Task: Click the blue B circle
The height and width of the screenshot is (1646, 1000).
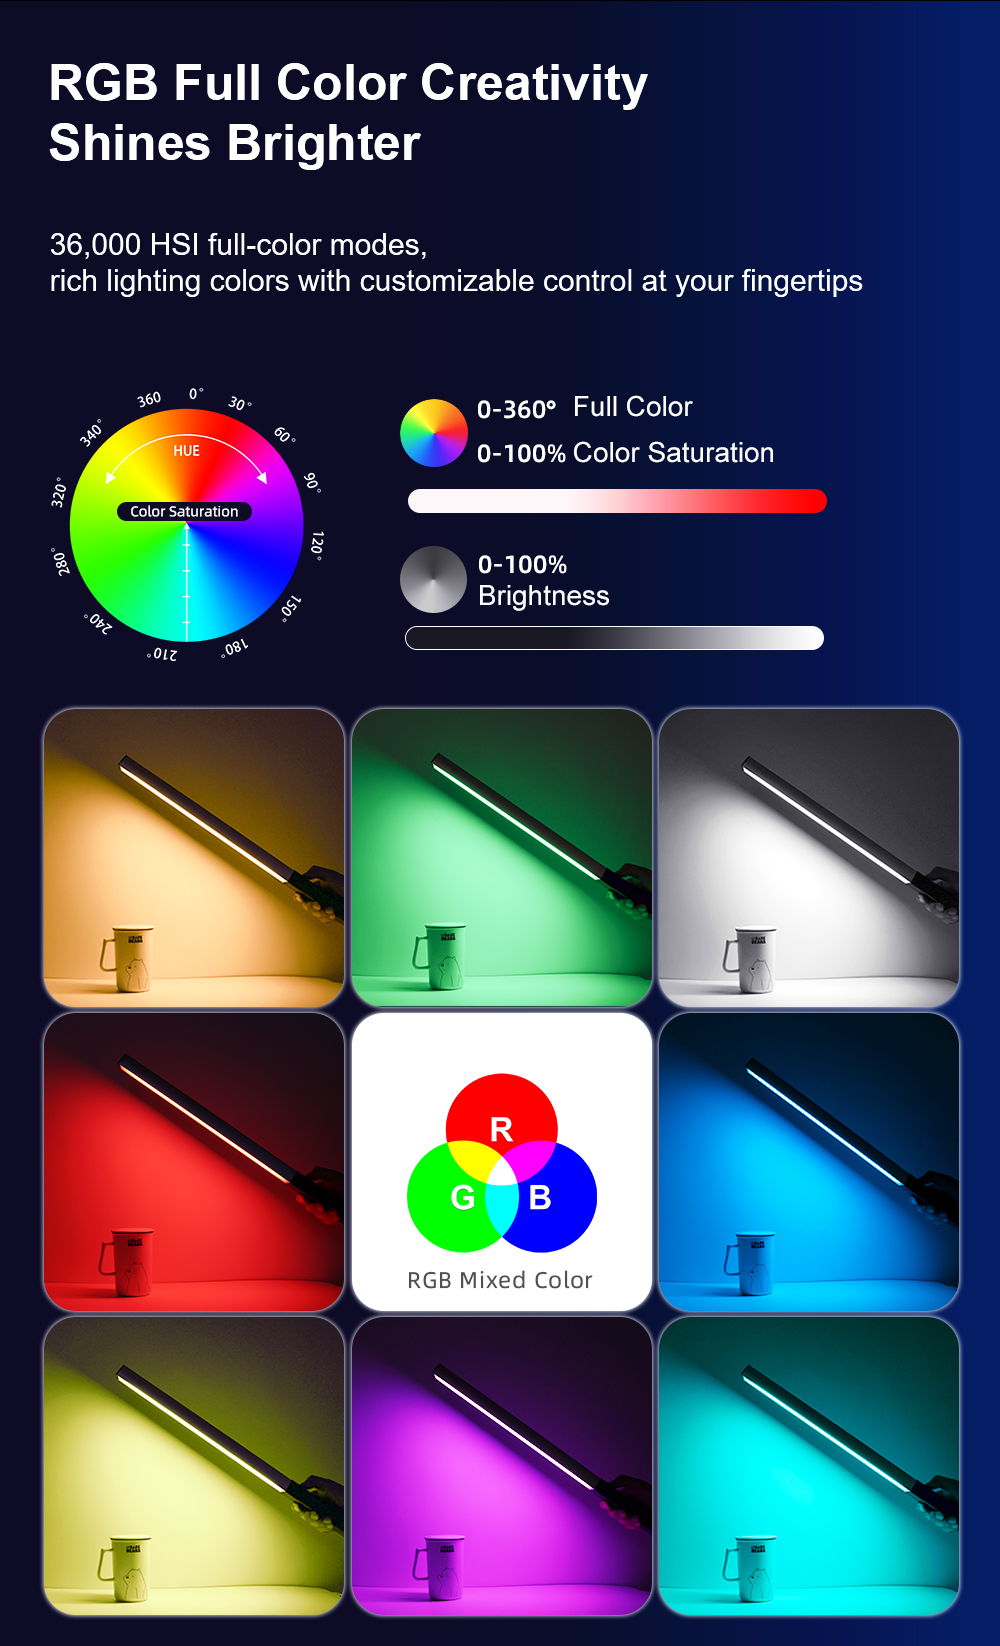Action: click(540, 1197)
